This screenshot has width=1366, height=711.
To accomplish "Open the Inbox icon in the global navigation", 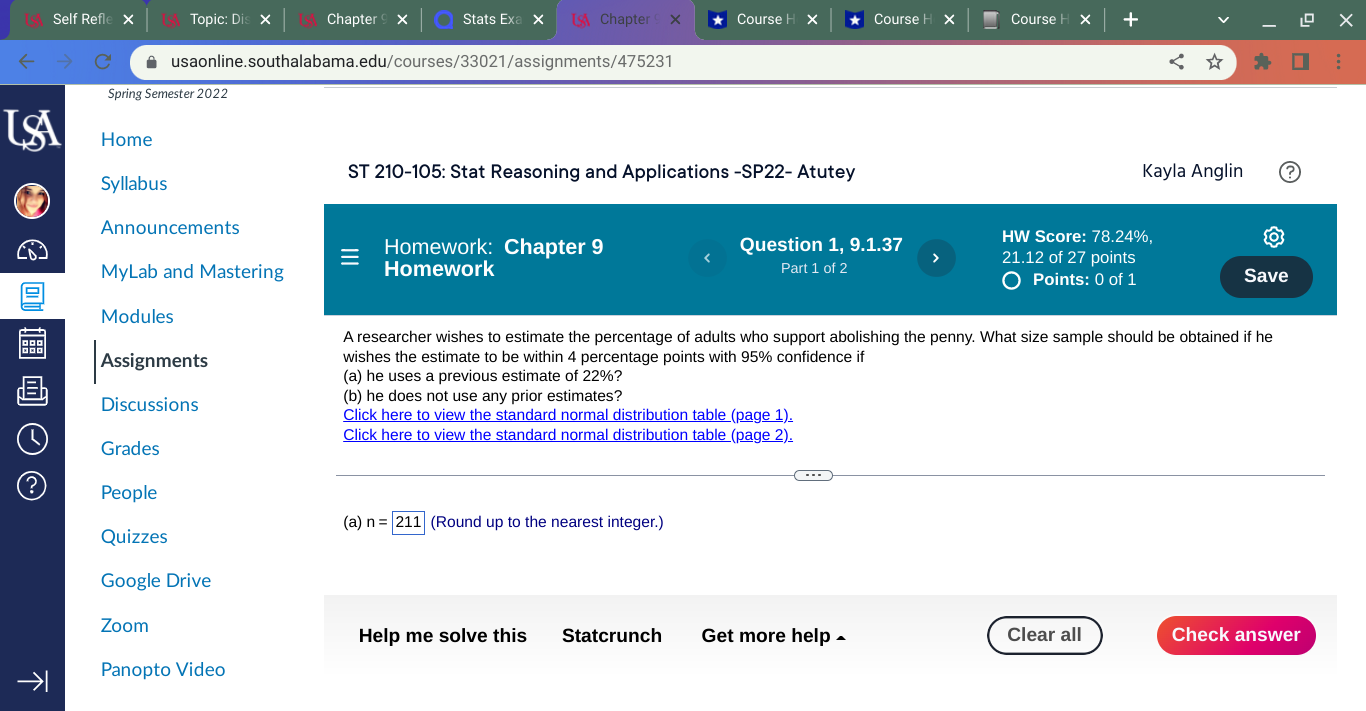I will (x=31, y=391).
